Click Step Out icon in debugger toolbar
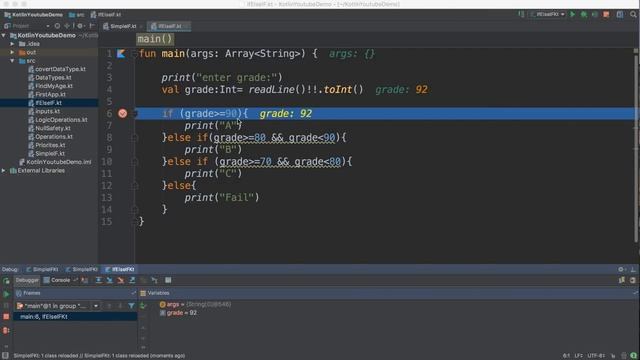 (132, 280)
